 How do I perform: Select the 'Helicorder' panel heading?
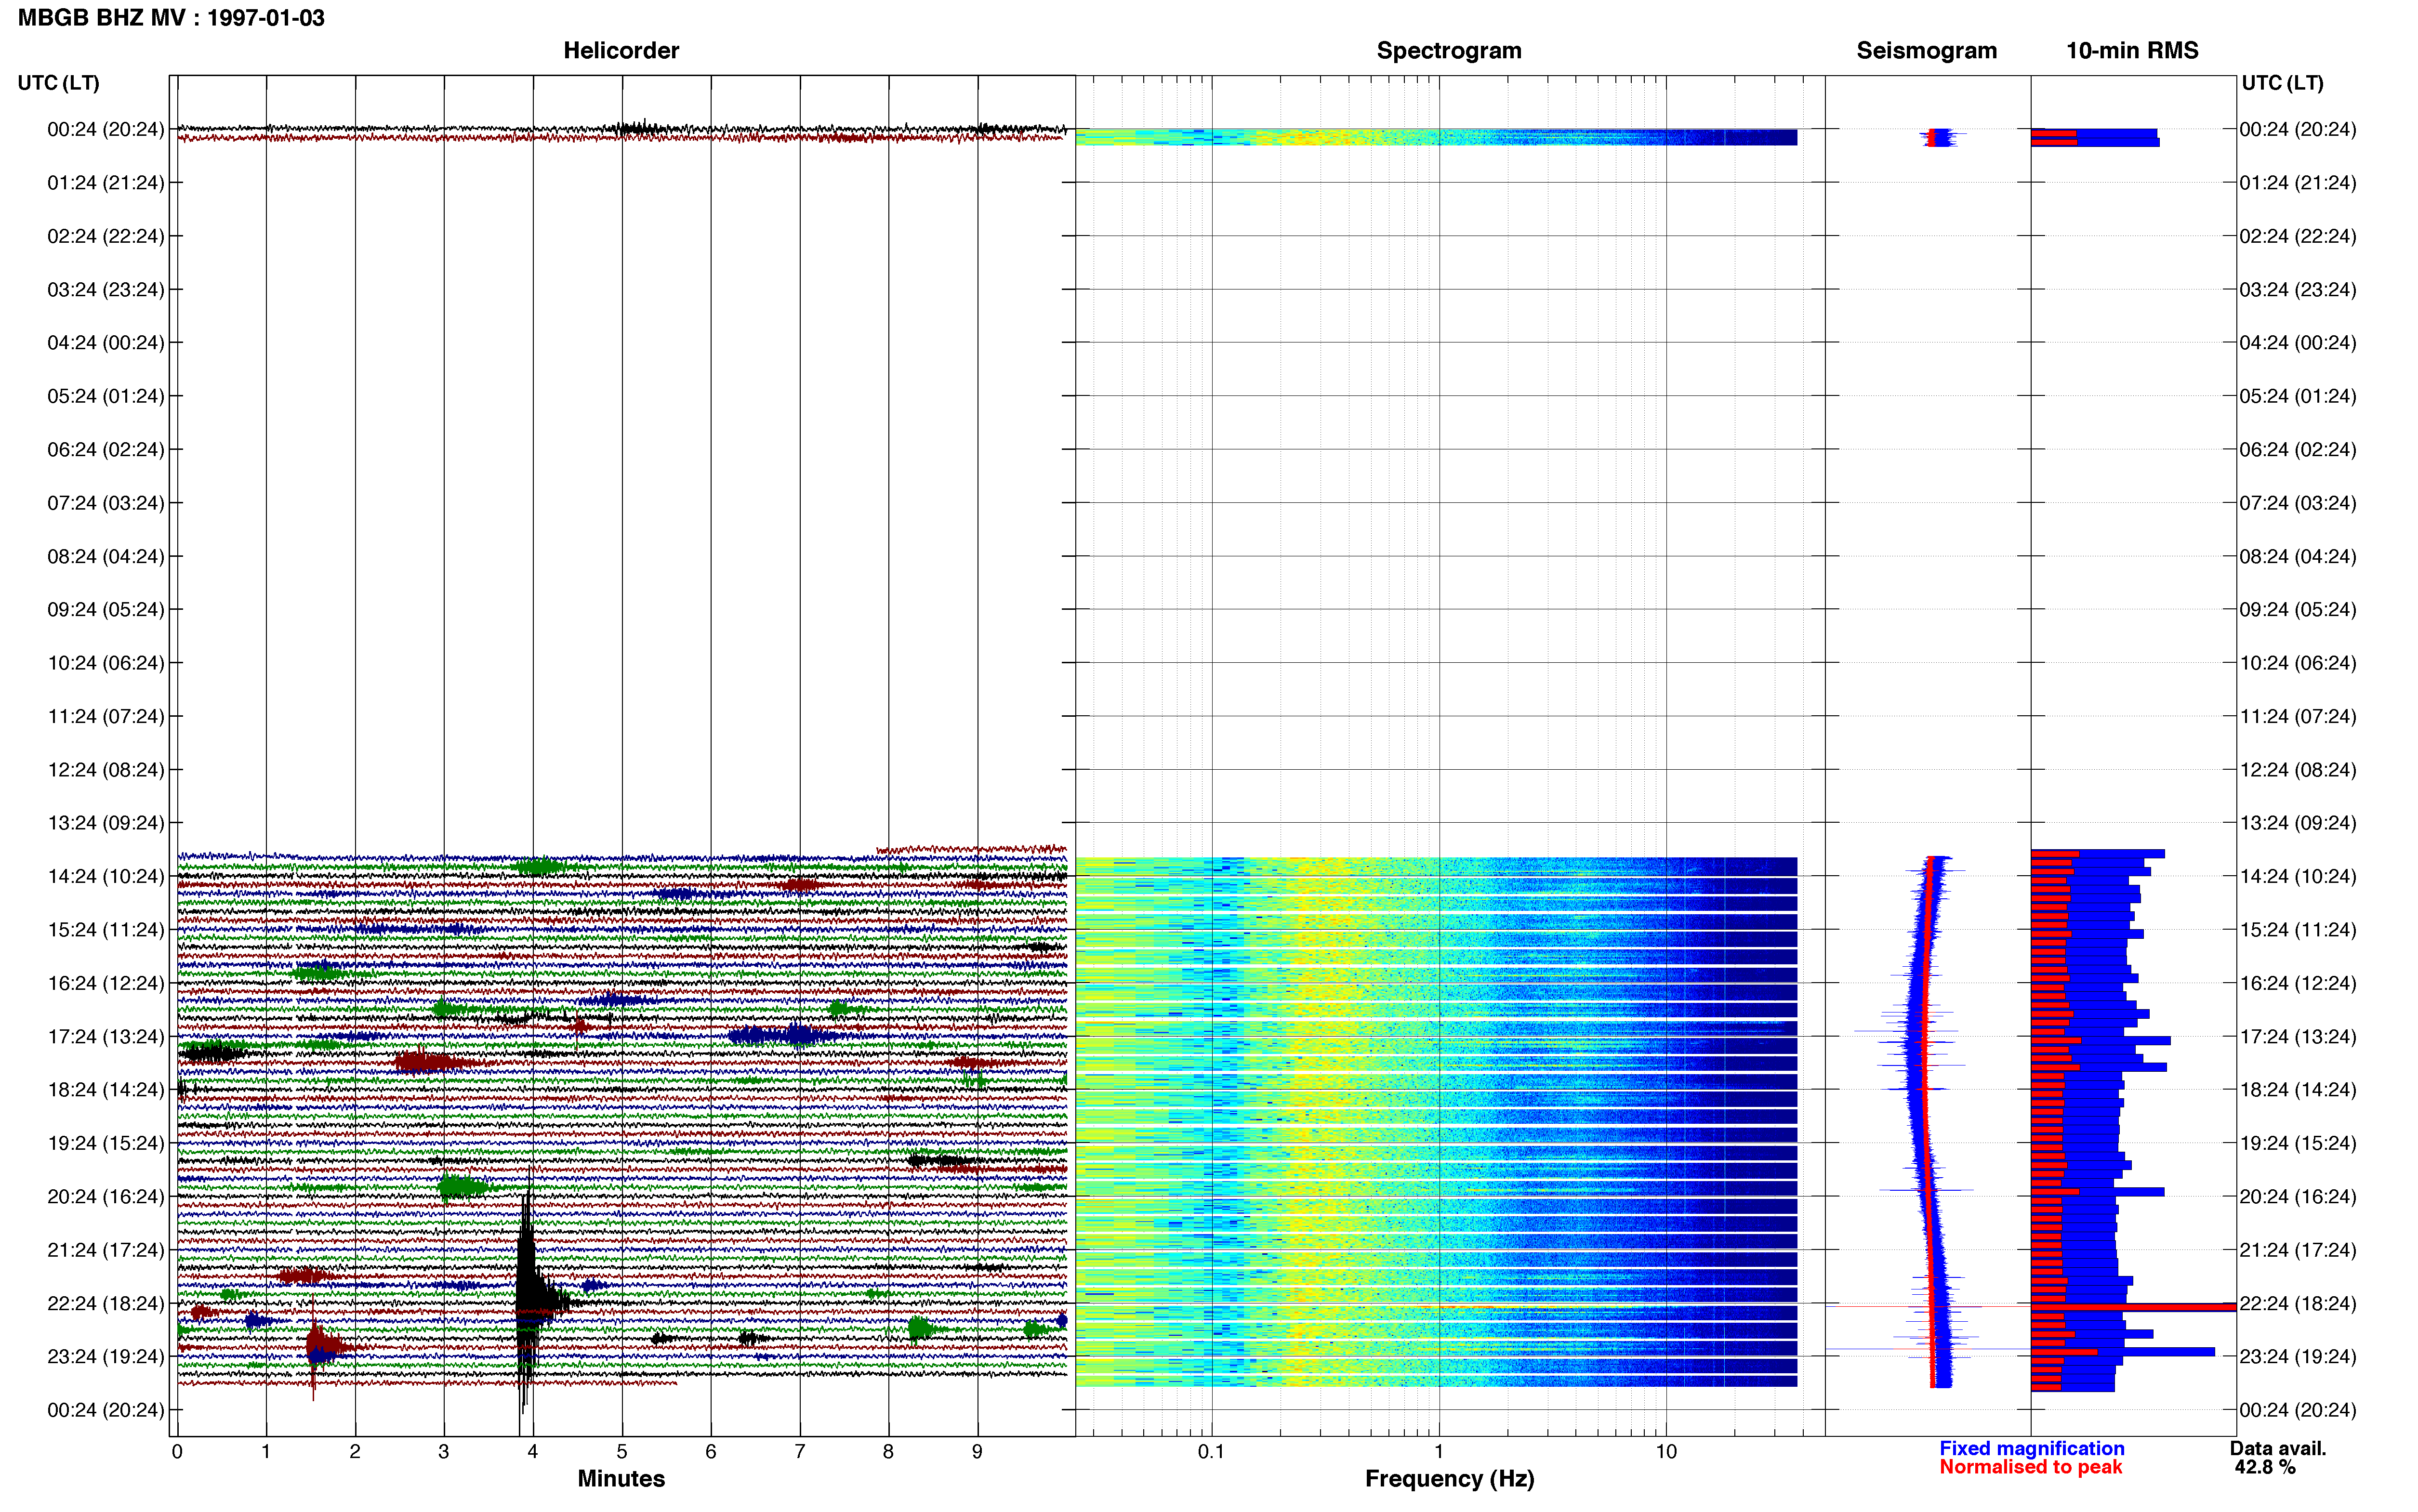tap(621, 51)
